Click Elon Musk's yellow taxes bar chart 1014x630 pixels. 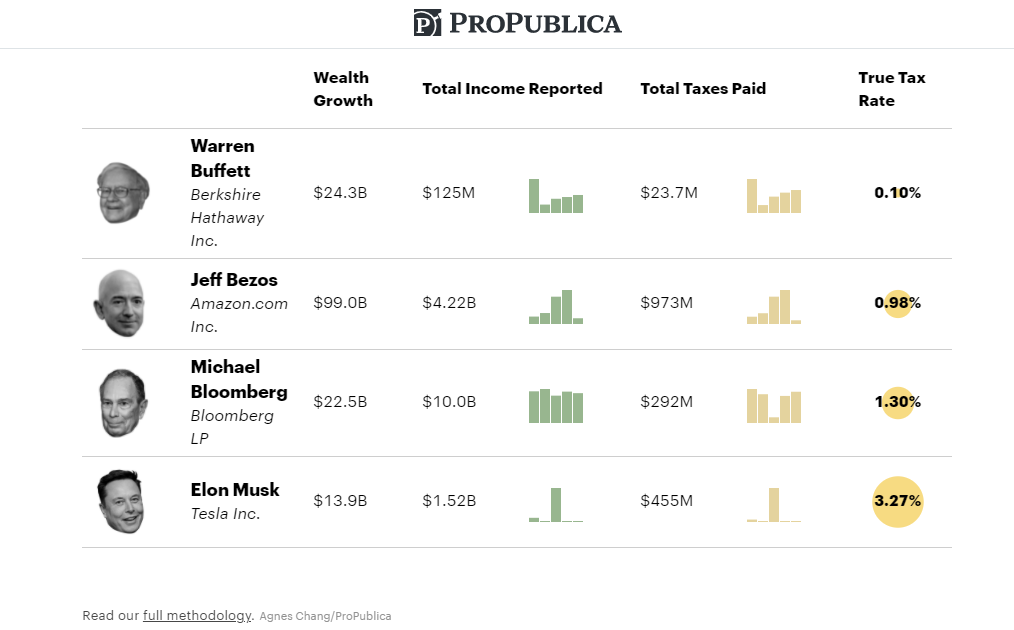[x=773, y=504]
